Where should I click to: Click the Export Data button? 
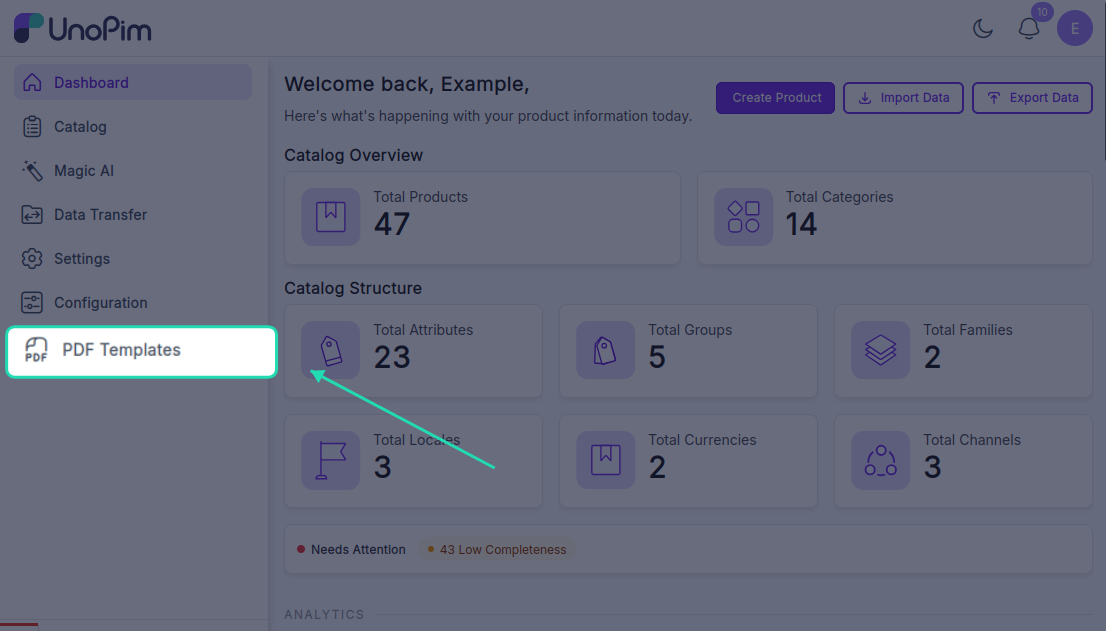[1032, 98]
